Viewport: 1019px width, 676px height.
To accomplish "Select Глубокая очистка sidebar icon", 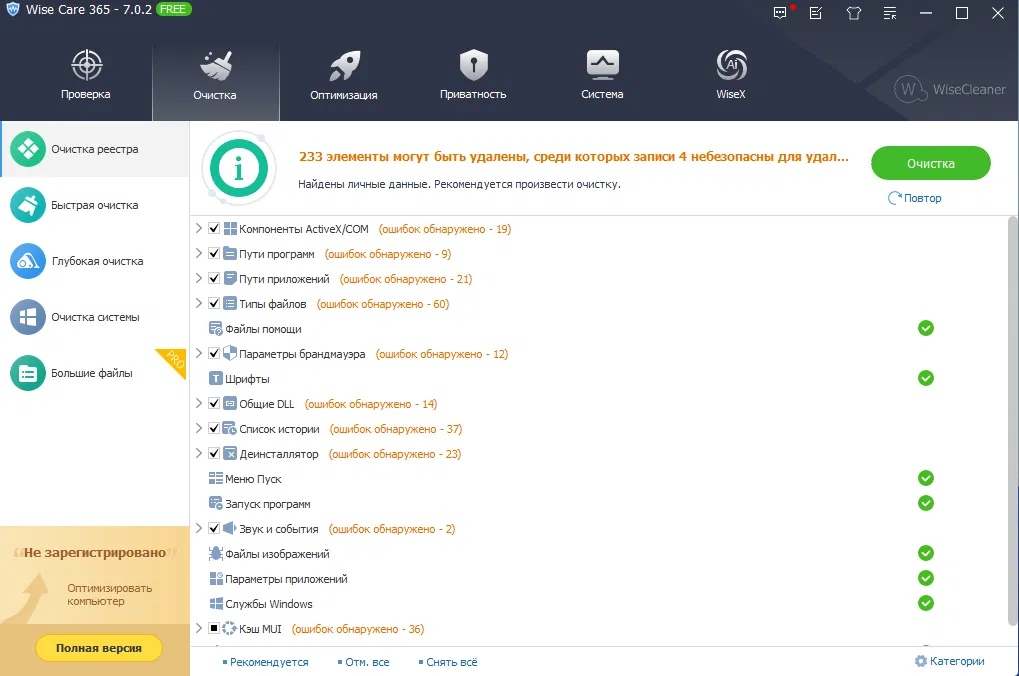I will coord(28,261).
